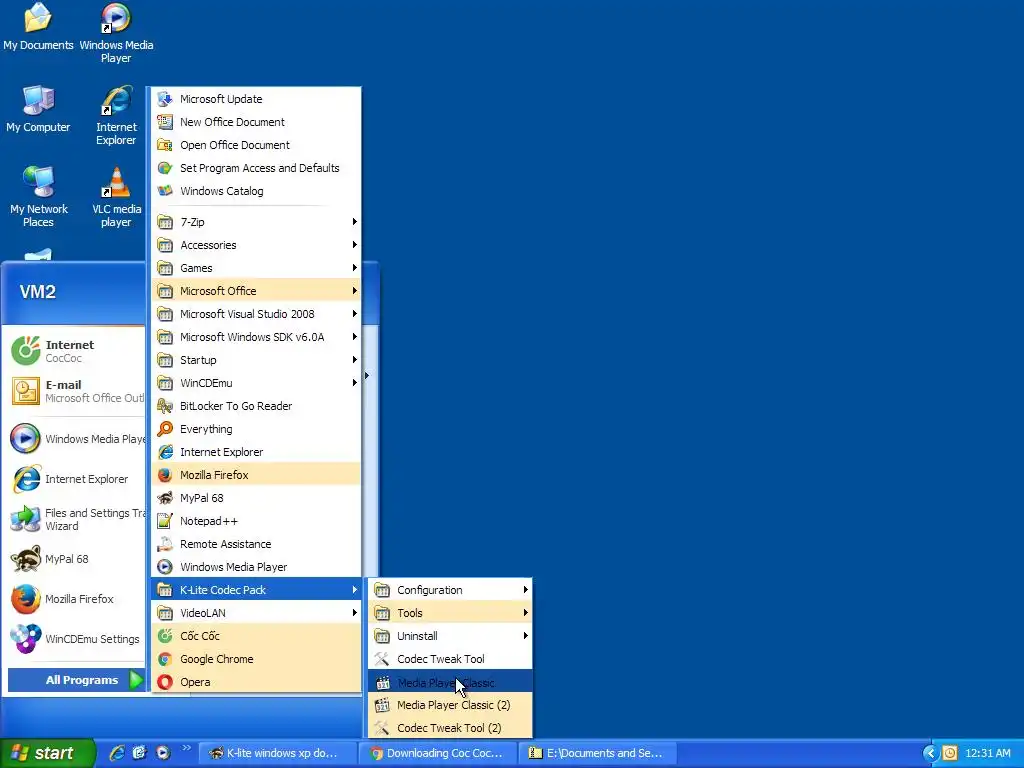Click the Opera icon in programs list
The height and width of the screenshot is (768, 1024).
165,682
